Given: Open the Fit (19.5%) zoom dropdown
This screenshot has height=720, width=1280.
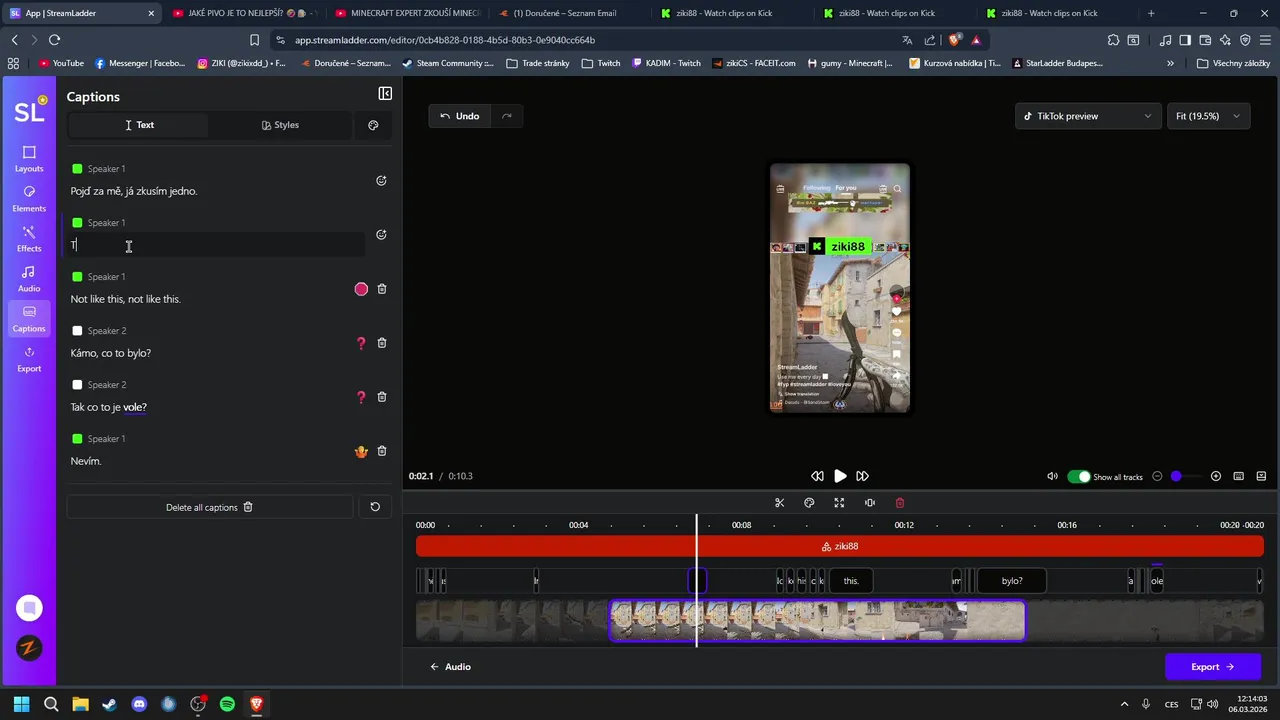Looking at the screenshot, I should [1208, 116].
